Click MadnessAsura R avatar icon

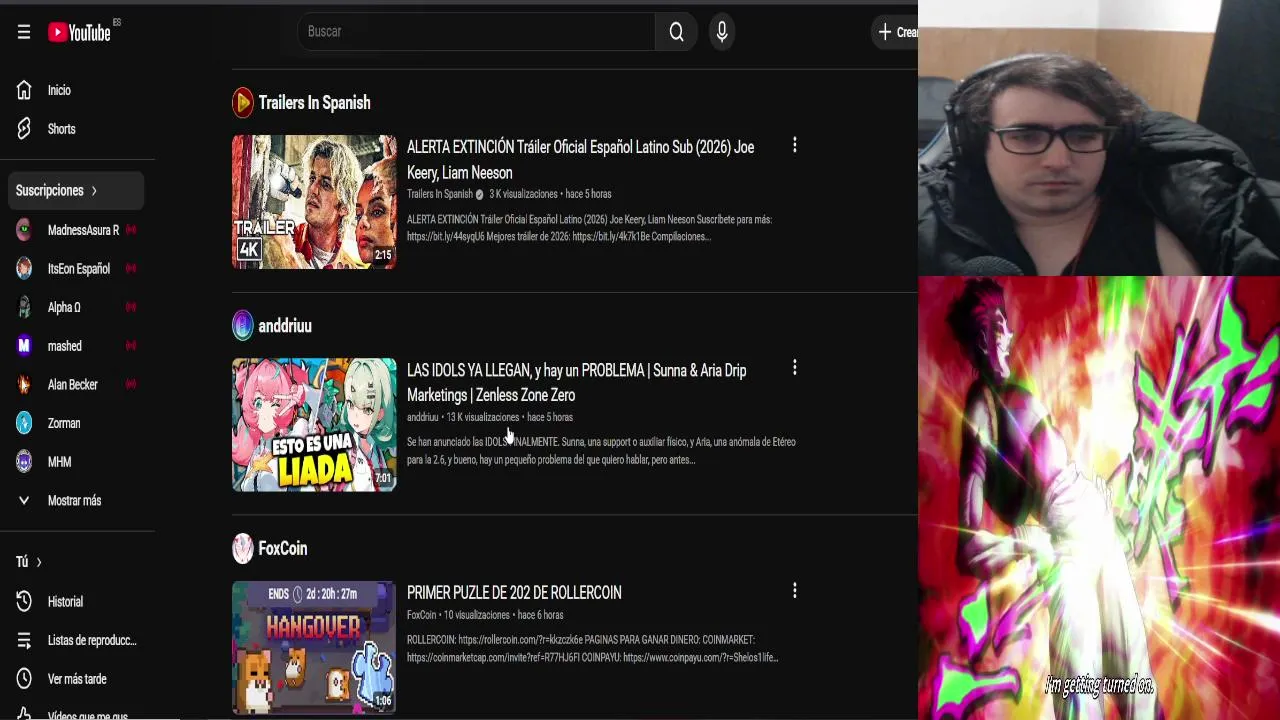click(x=24, y=230)
